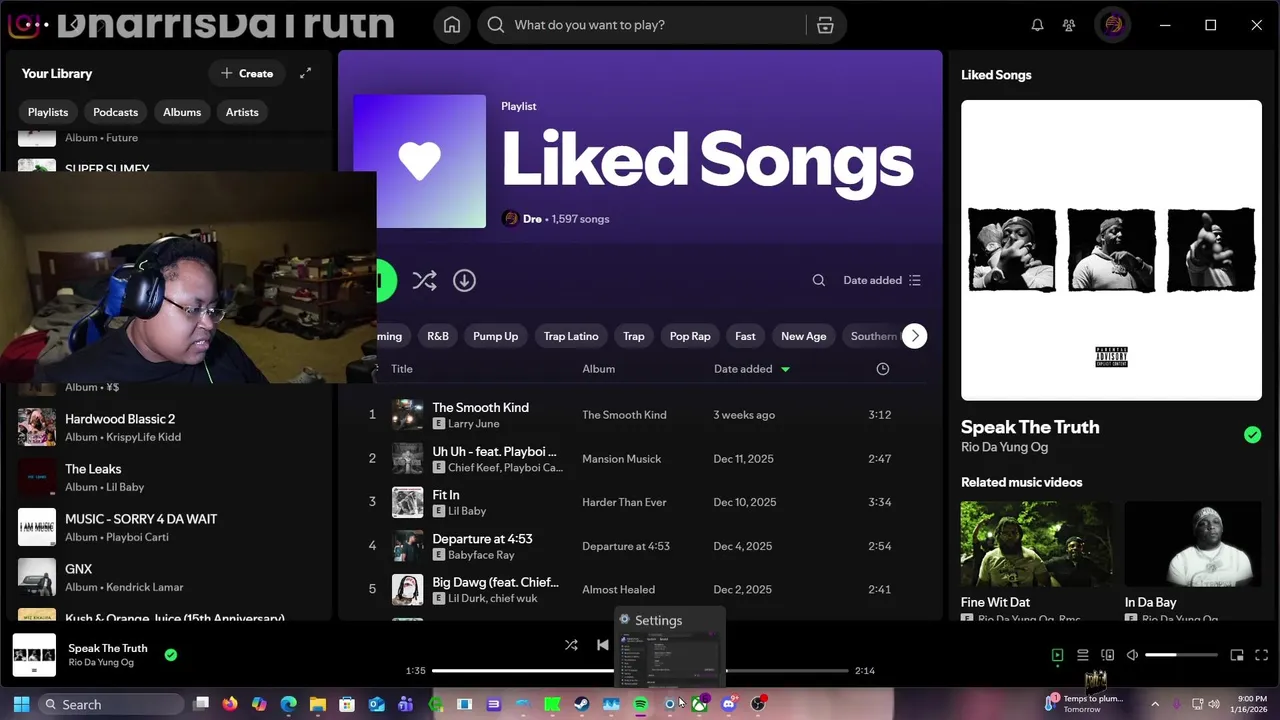Go to Spotify Home

(452, 25)
